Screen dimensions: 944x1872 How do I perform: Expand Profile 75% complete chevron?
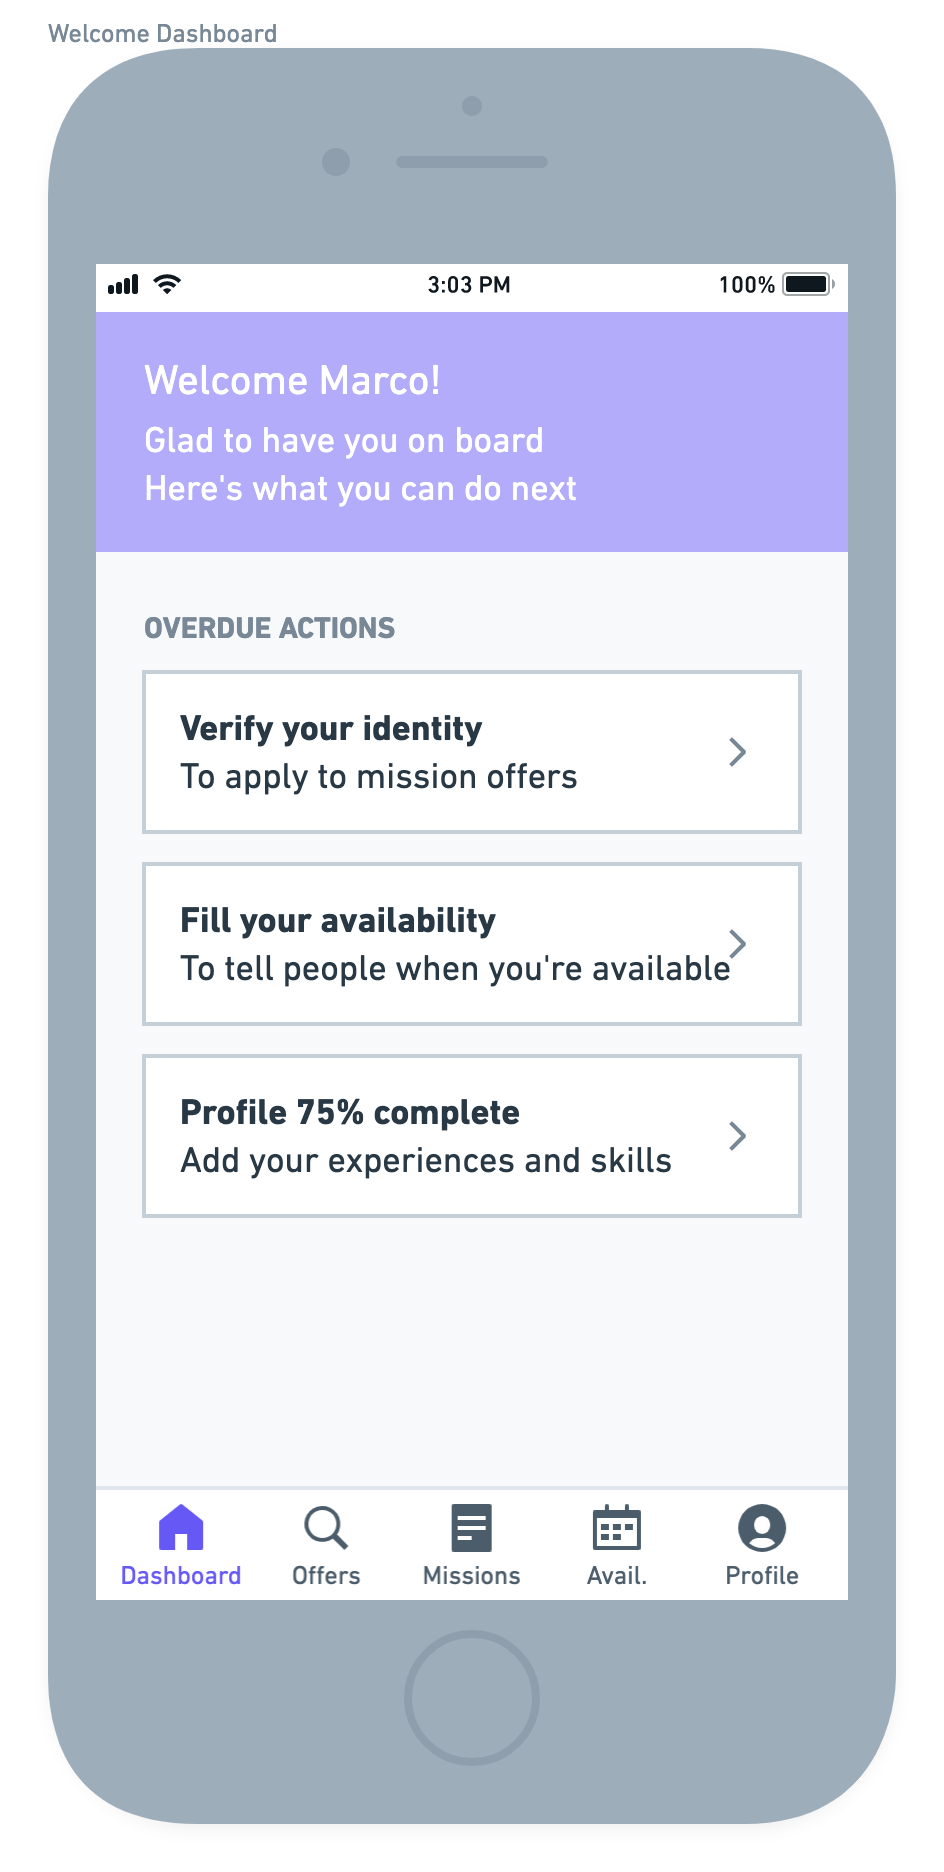point(738,1136)
